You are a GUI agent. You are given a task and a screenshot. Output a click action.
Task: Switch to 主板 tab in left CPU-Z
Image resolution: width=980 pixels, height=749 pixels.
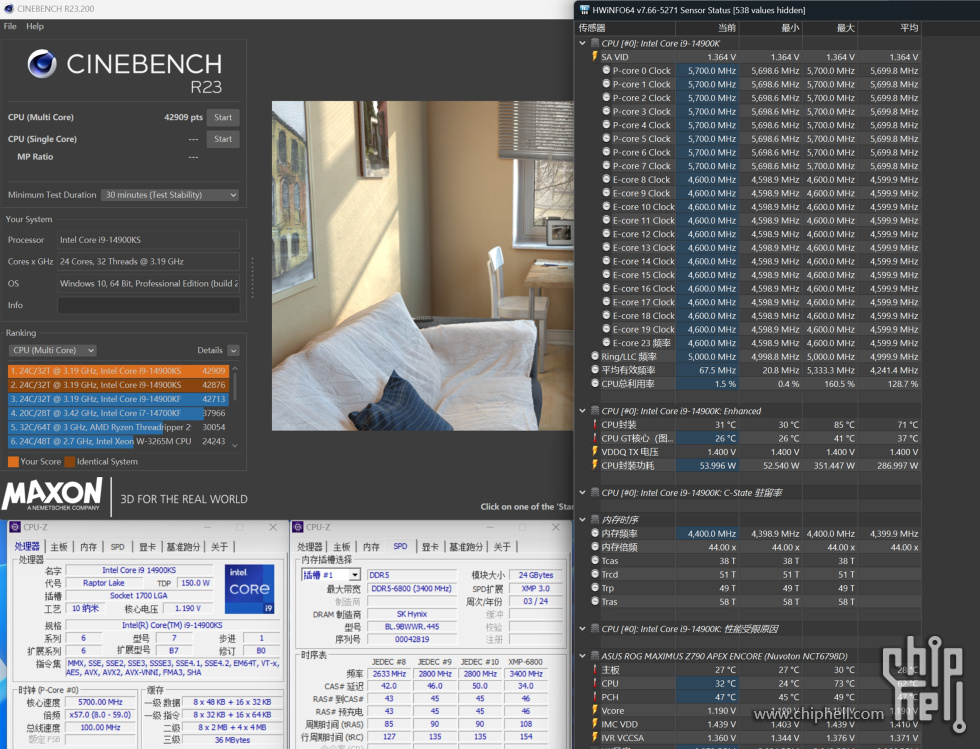(x=59, y=546)
